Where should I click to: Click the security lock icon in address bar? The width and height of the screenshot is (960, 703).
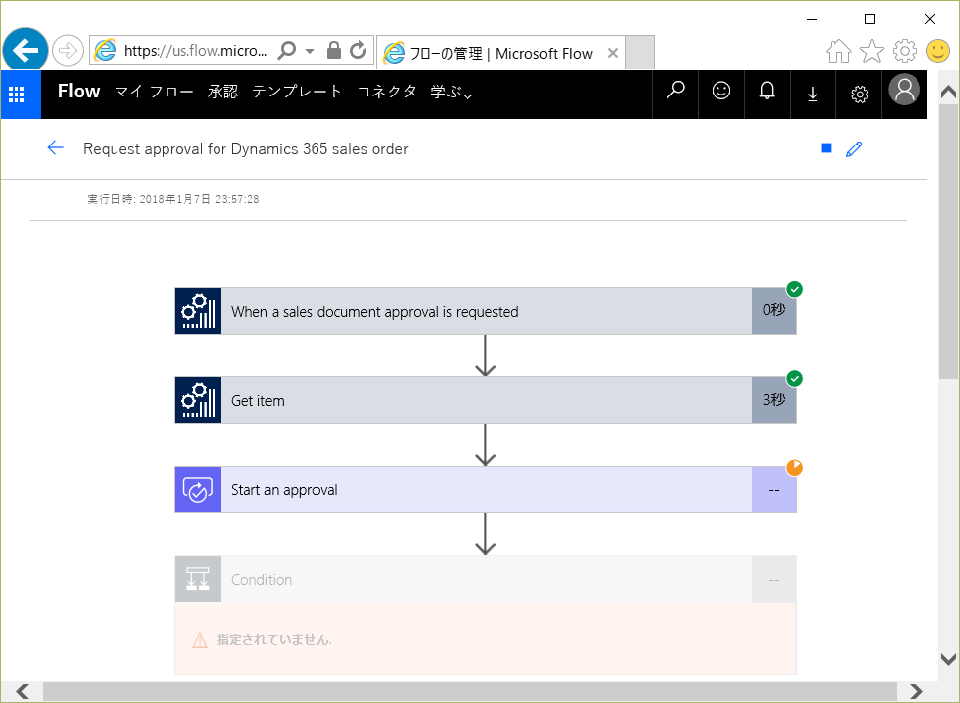point(334,50)
